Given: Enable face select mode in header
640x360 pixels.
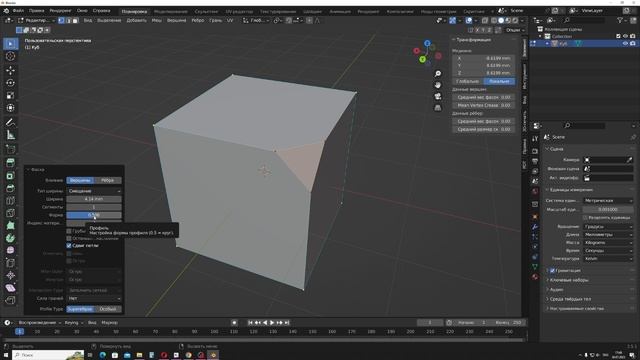Looking at the screenshot, I should click(x=75, y=20).
